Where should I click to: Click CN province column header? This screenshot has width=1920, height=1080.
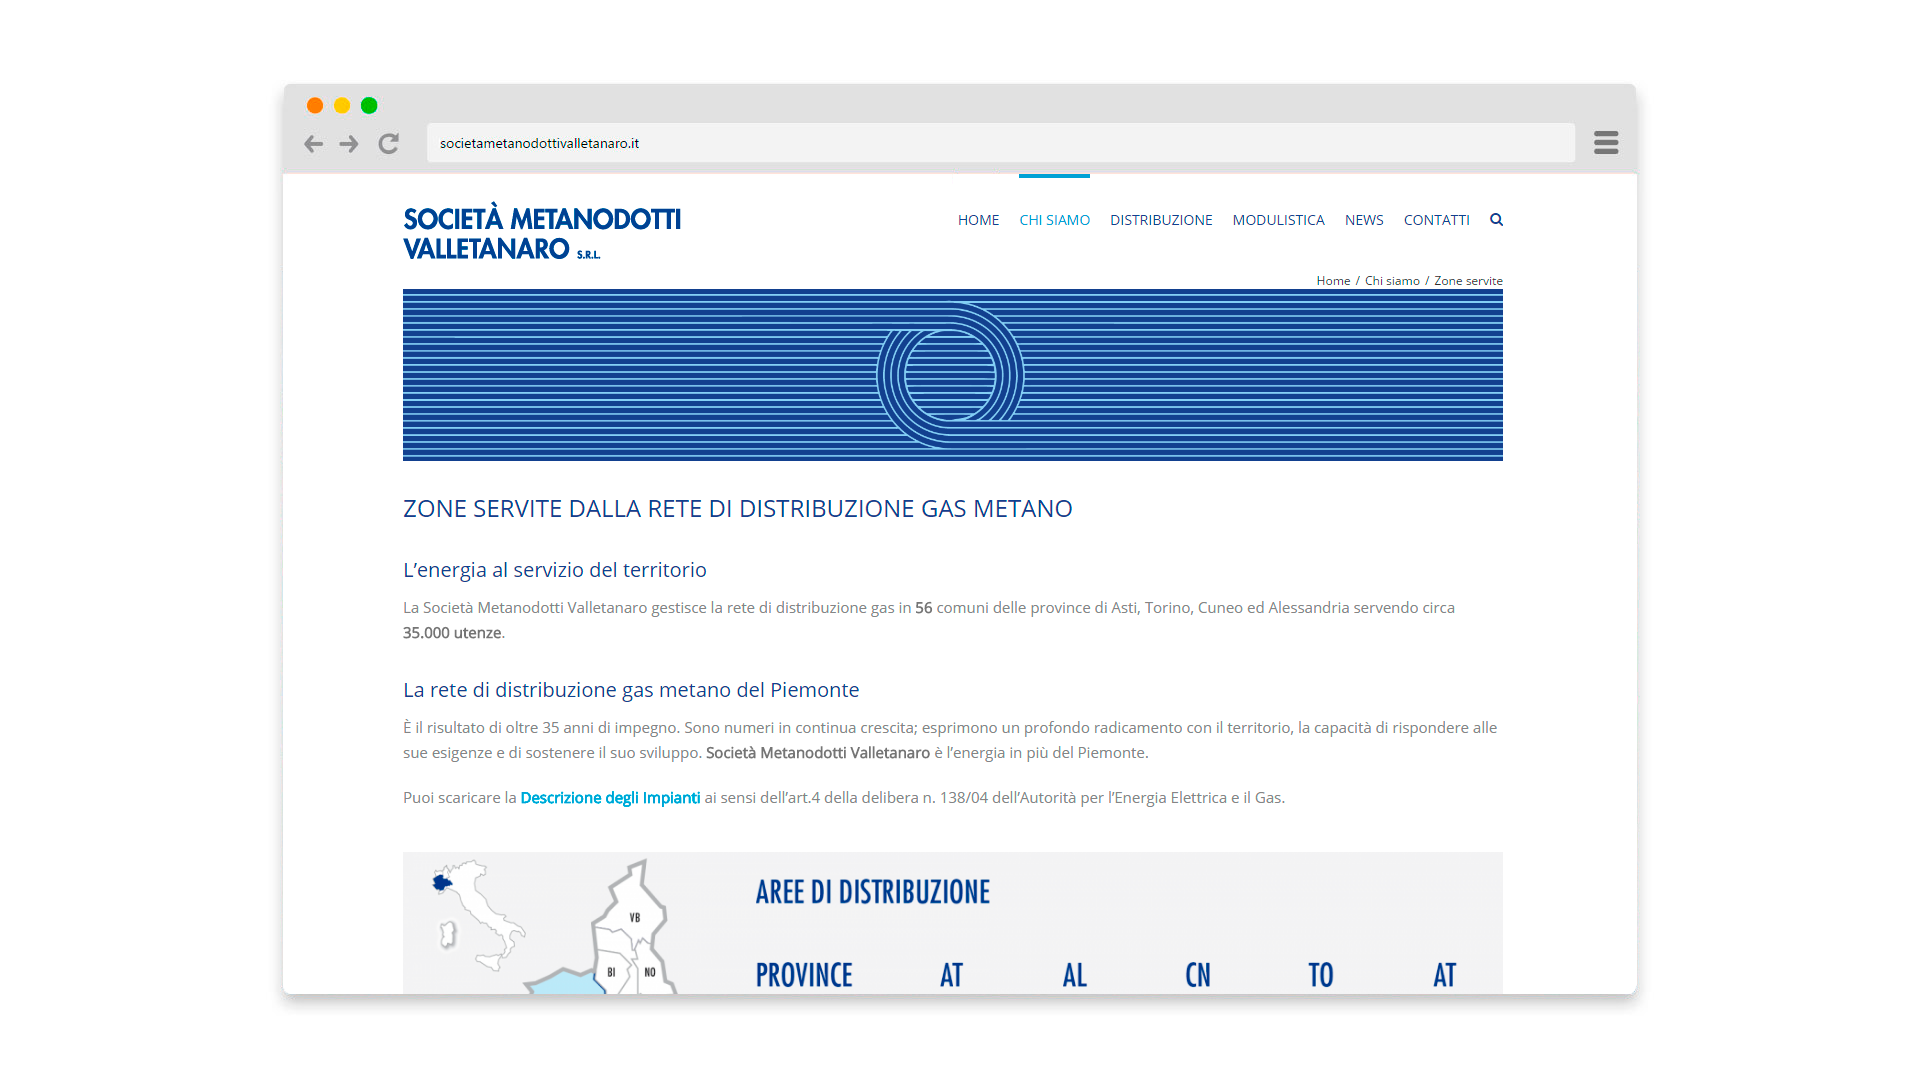tap(1197, 975)
